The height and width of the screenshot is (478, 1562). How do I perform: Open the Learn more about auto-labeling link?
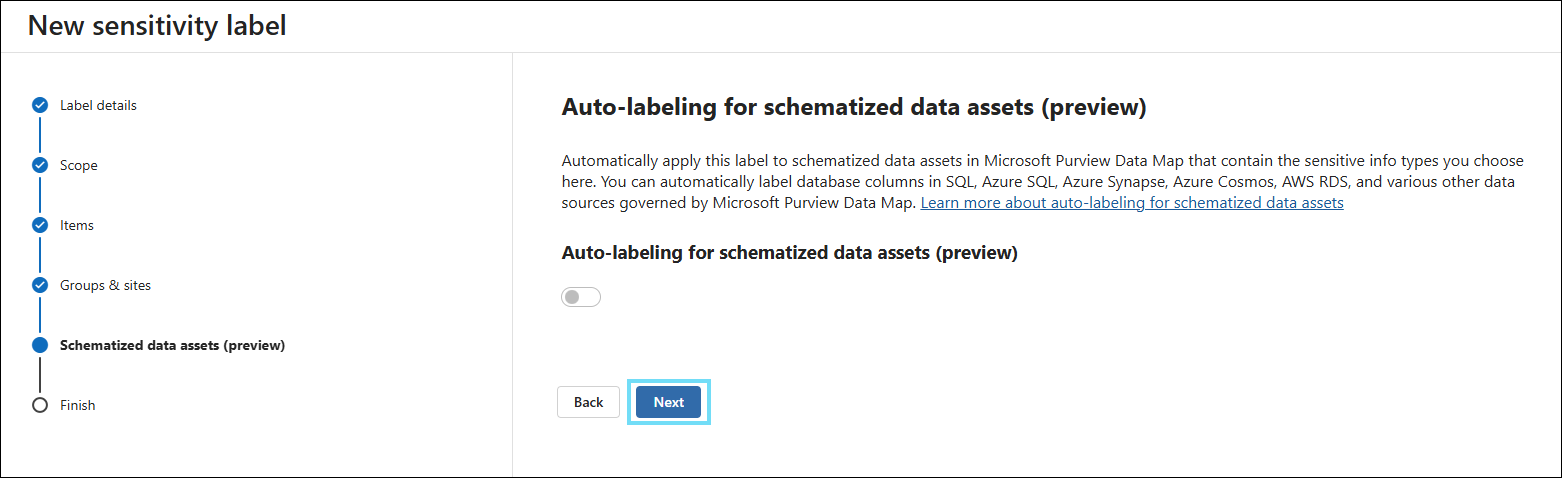click(1131, 202)
